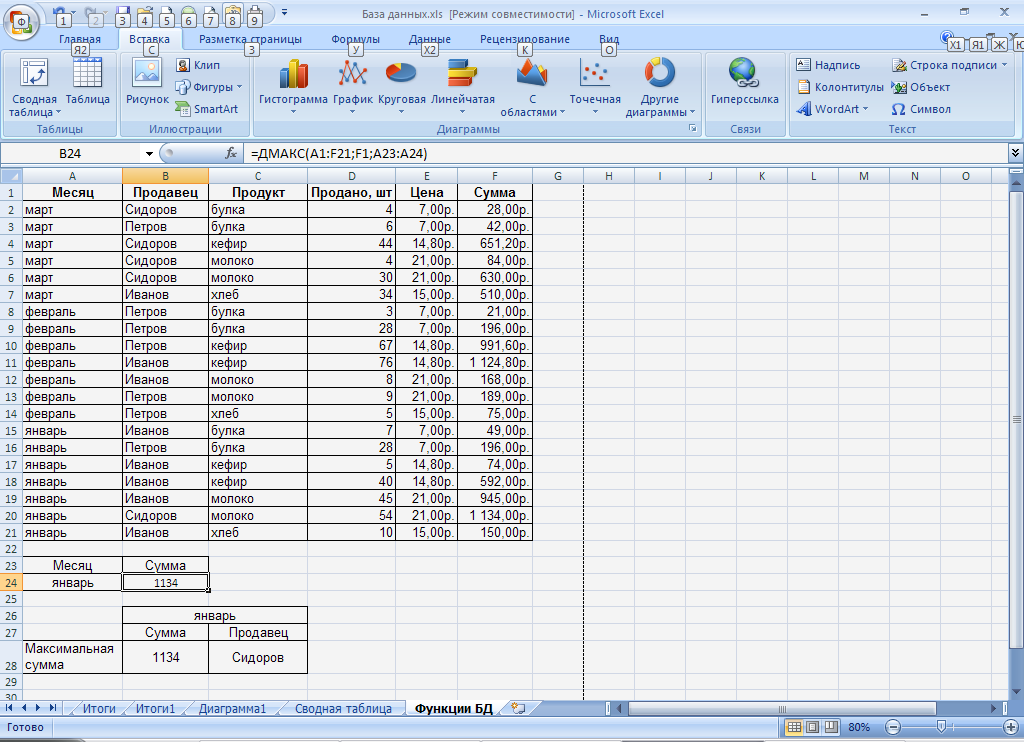Click the zoom slider handle

click(941, 727)
